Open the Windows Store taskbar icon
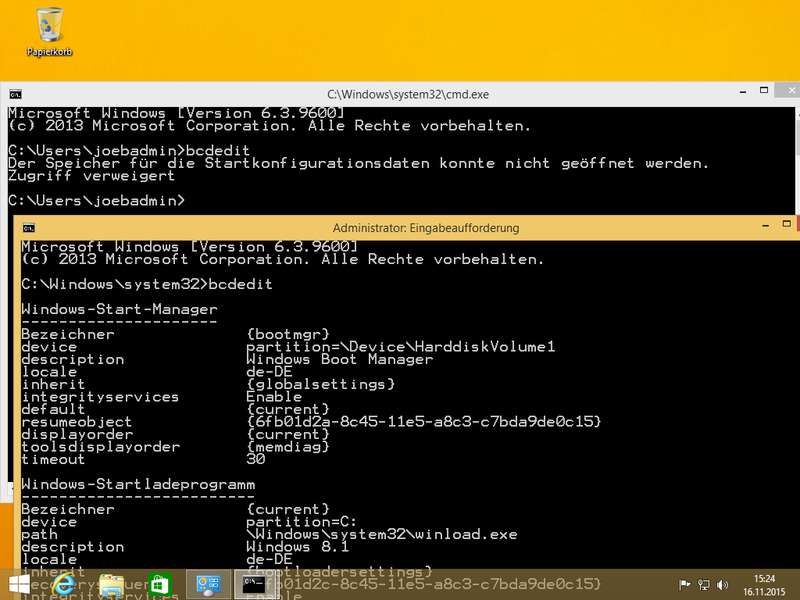 pos(159,584)
